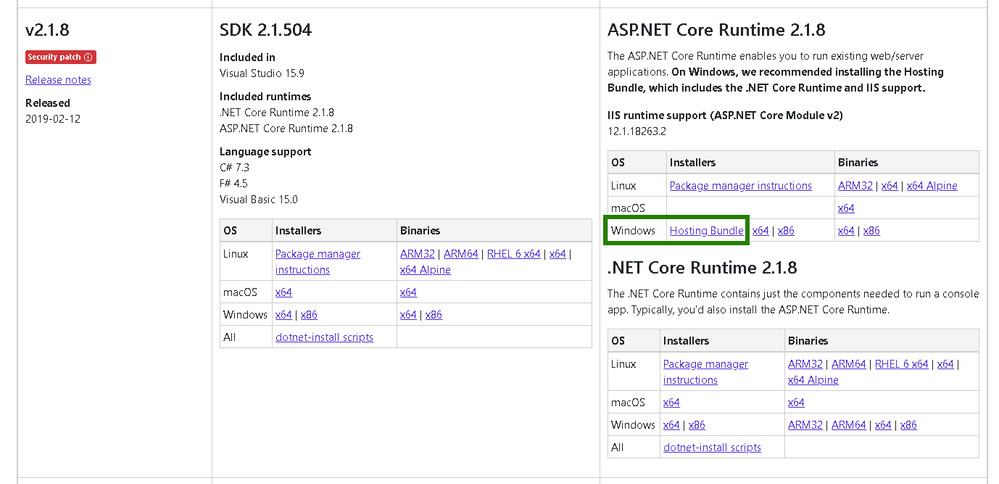Download SDK 2.1.504 Windows x86 installer
Image resolution: width=999 pixels, height=484 pixels.
click(x=309, y=314)
